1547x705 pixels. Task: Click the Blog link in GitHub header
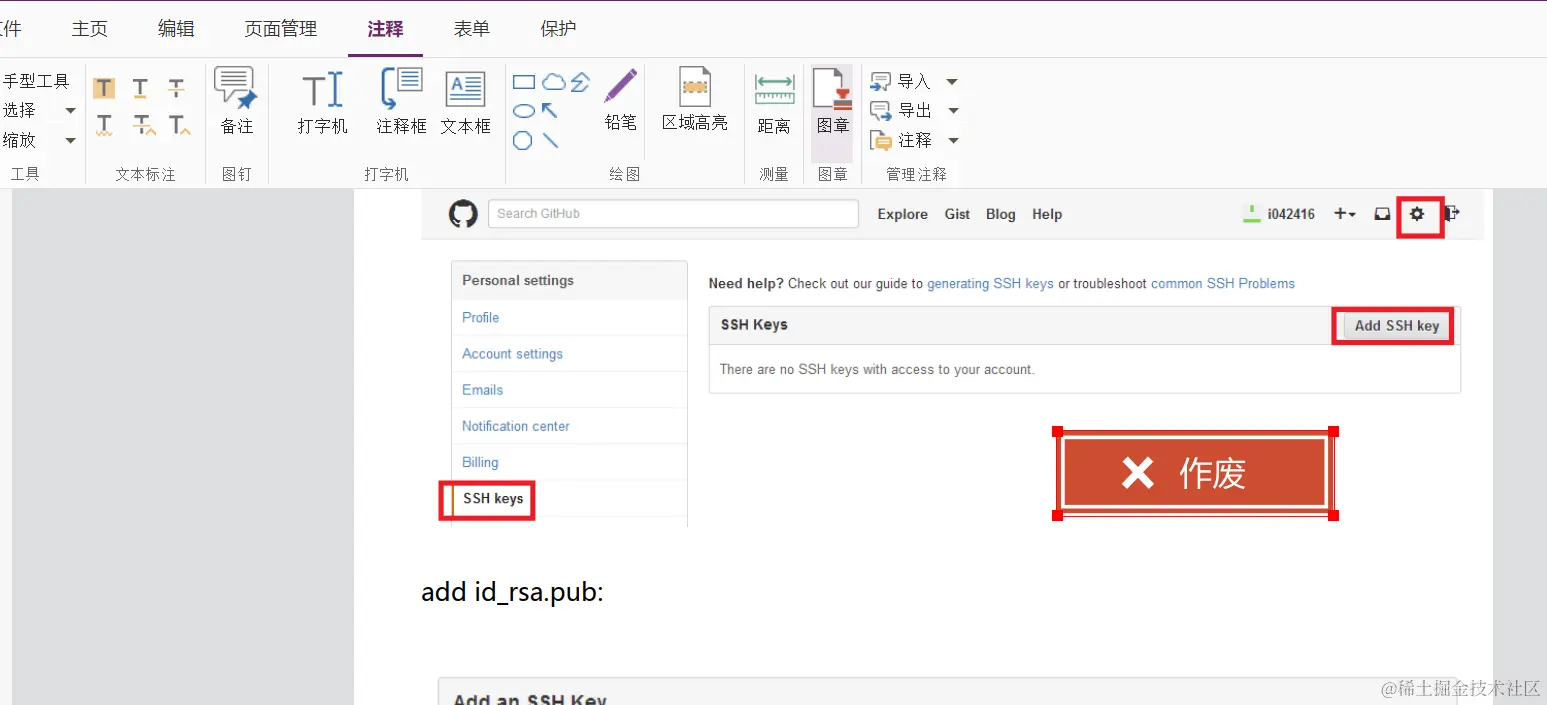click(x=1000, y=214)
